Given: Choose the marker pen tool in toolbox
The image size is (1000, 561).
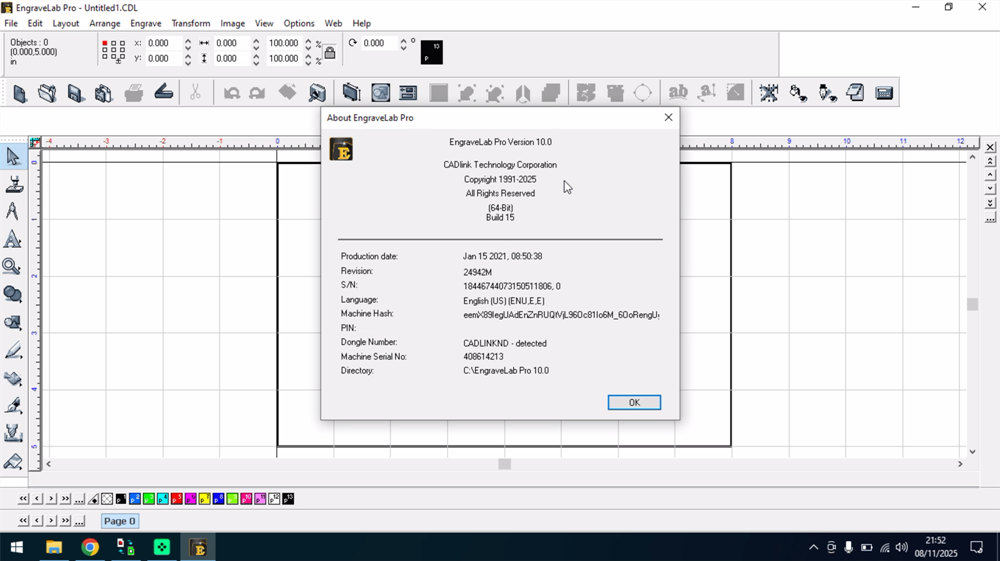Looking at the screenshot, I should pyautogui.click(x=13, y=405).
